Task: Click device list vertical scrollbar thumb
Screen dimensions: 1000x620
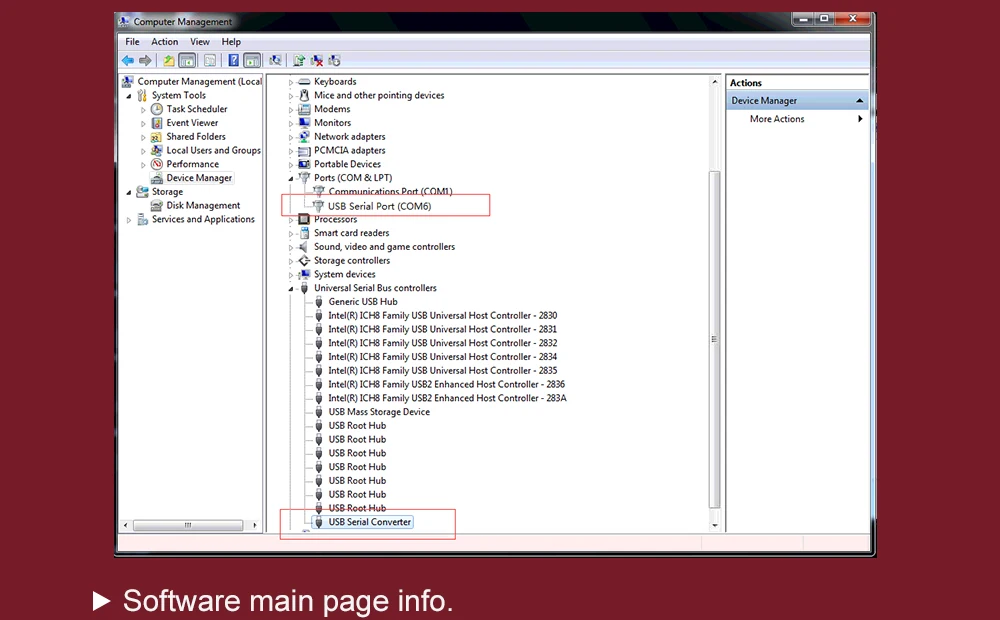Action: [x=714, y=339]
